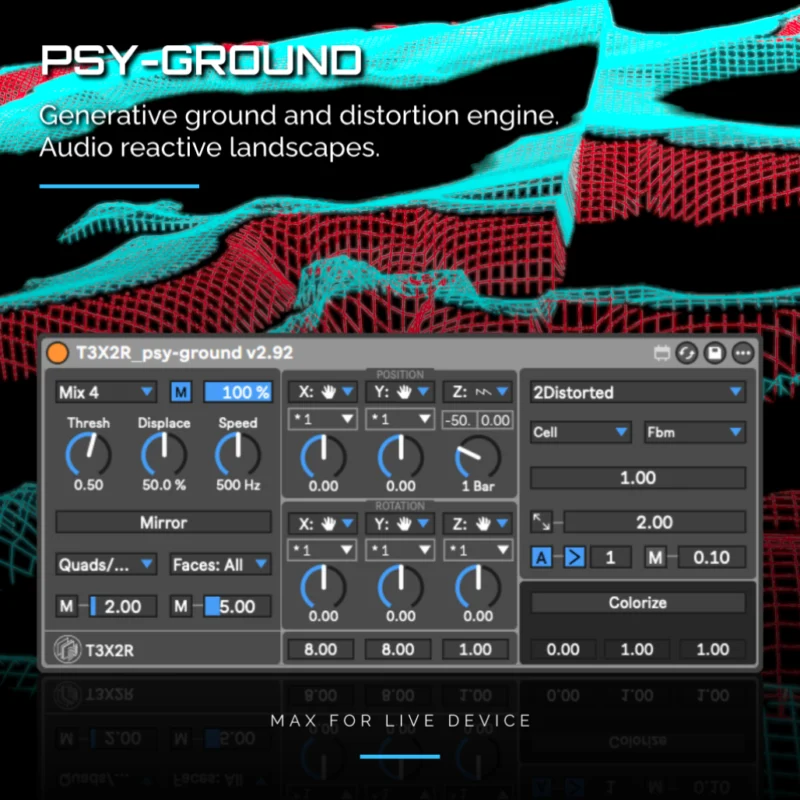Open the Rotation Z *1 multiplier menu
The image size is (800, 800).
tap(478, 550)
